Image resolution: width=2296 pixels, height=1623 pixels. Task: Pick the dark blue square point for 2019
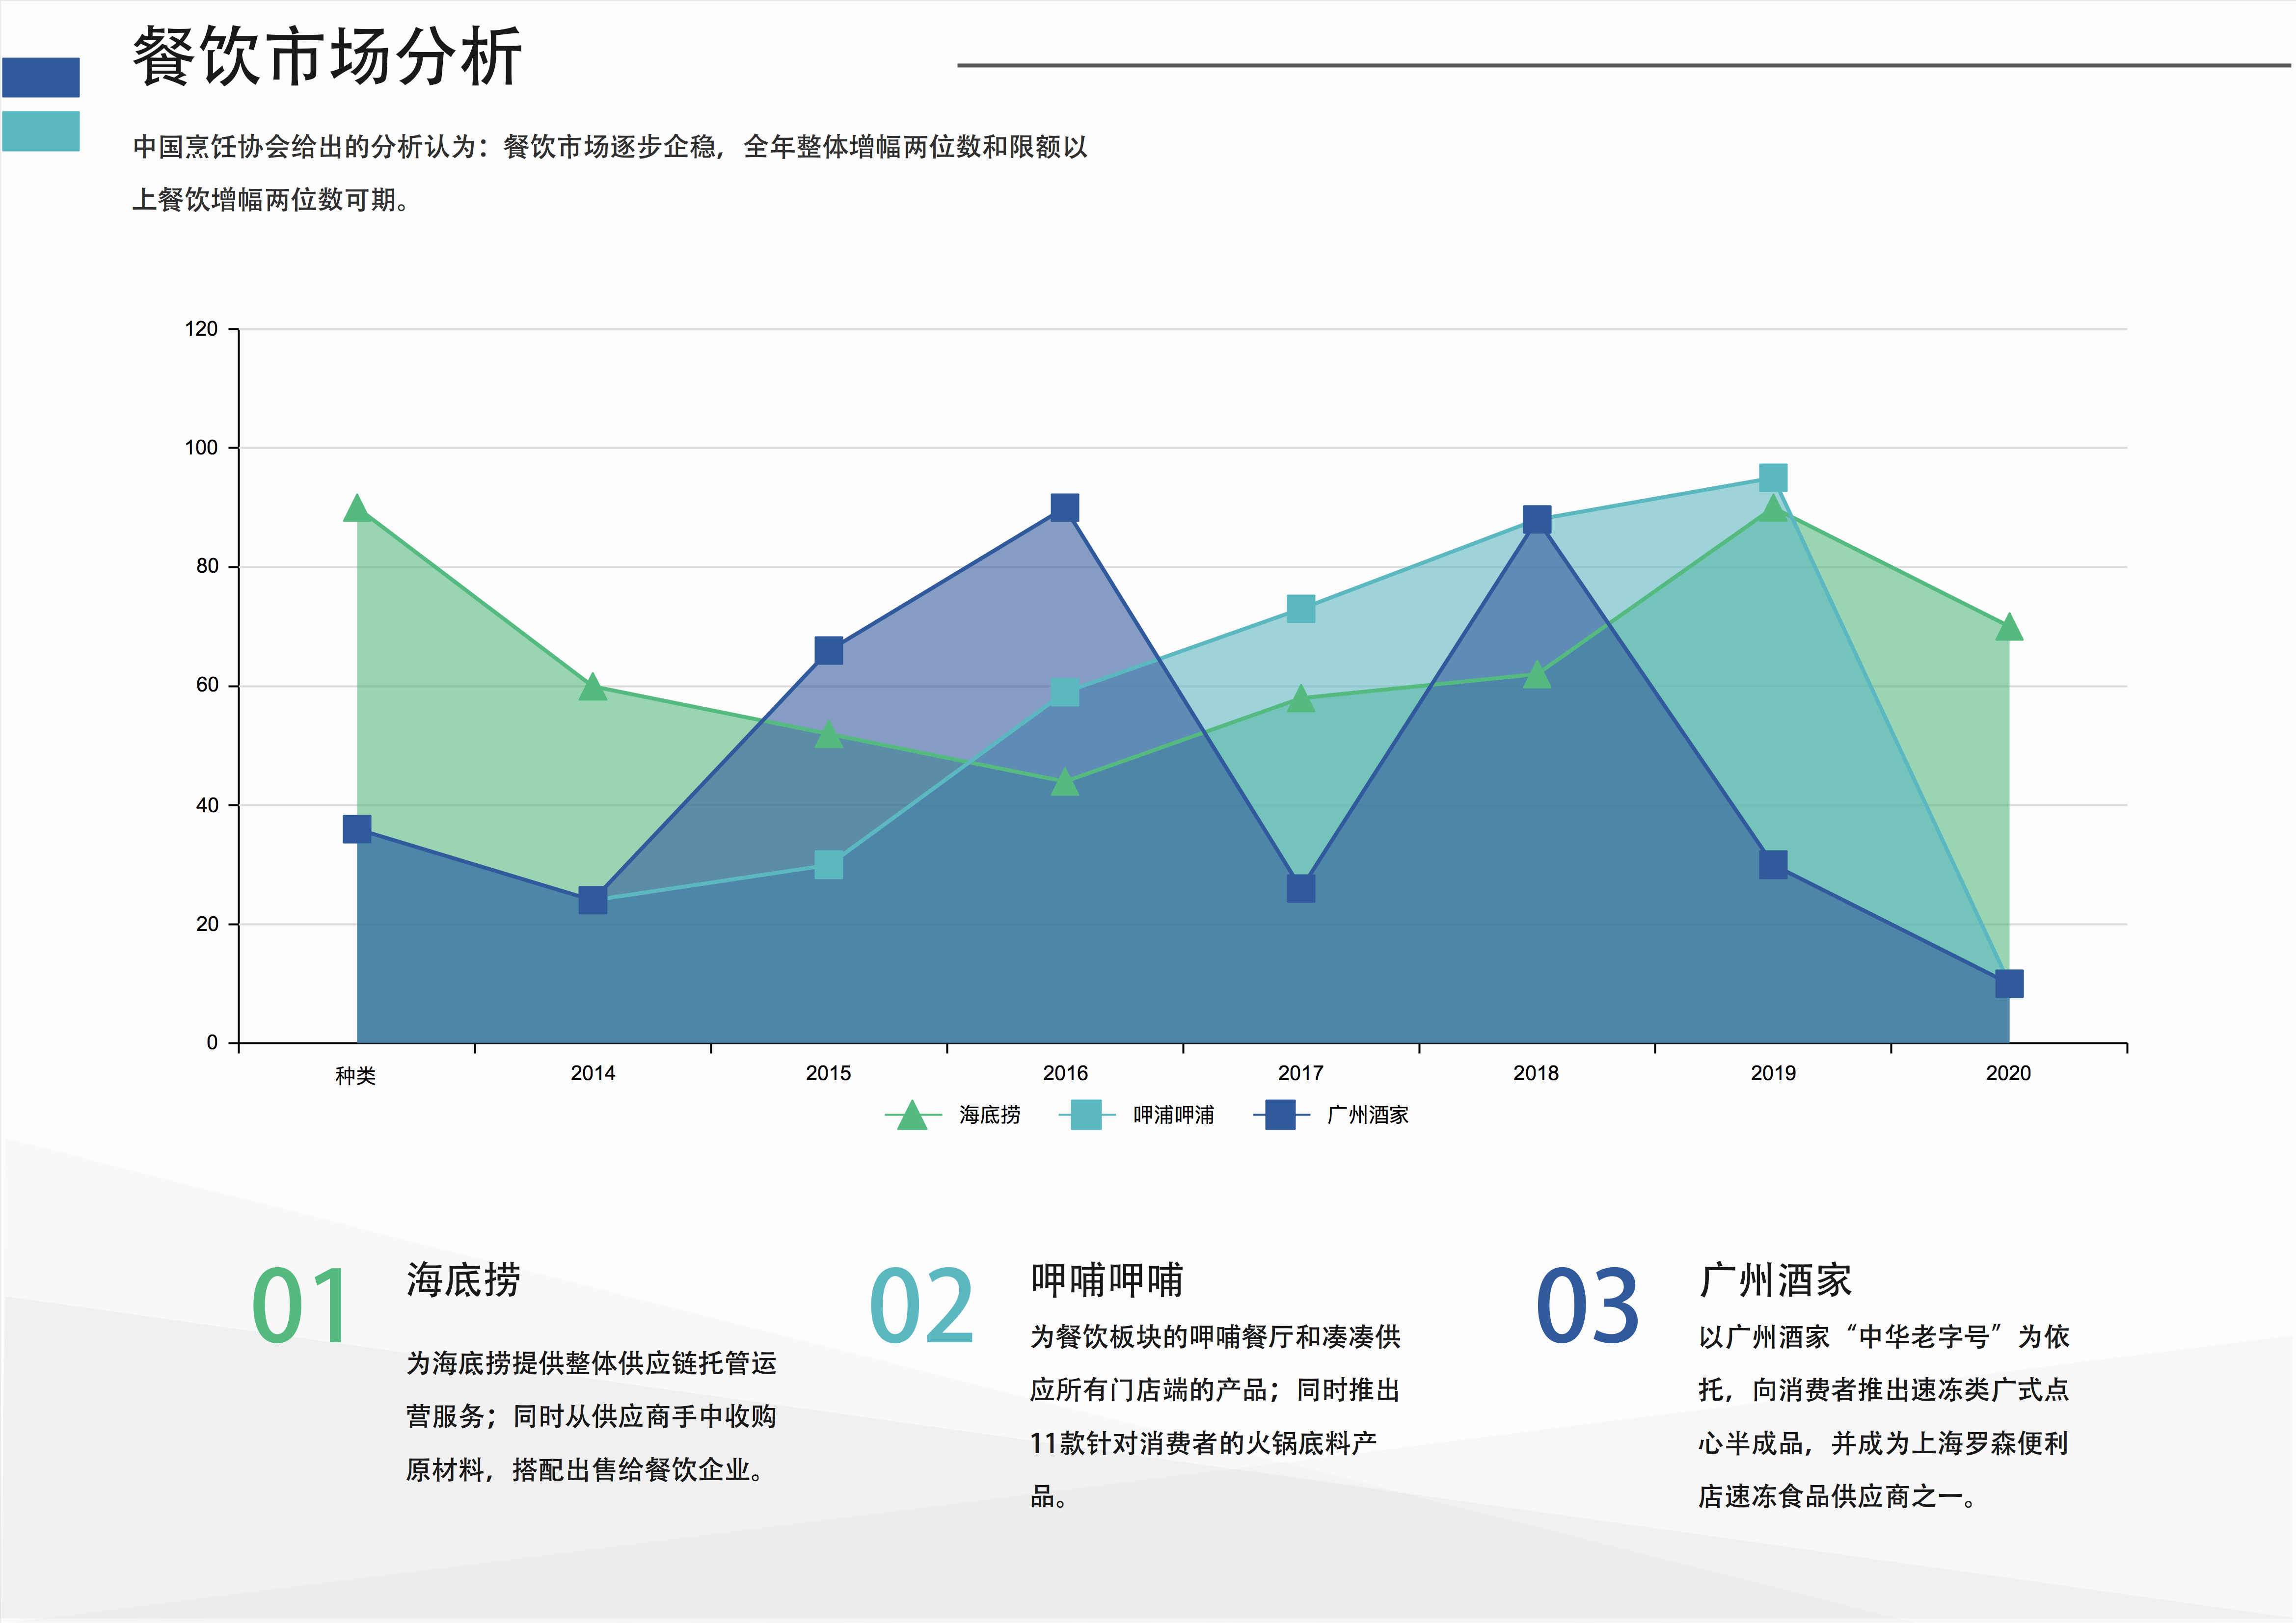pyautogui.click(x=1773, y=865)
